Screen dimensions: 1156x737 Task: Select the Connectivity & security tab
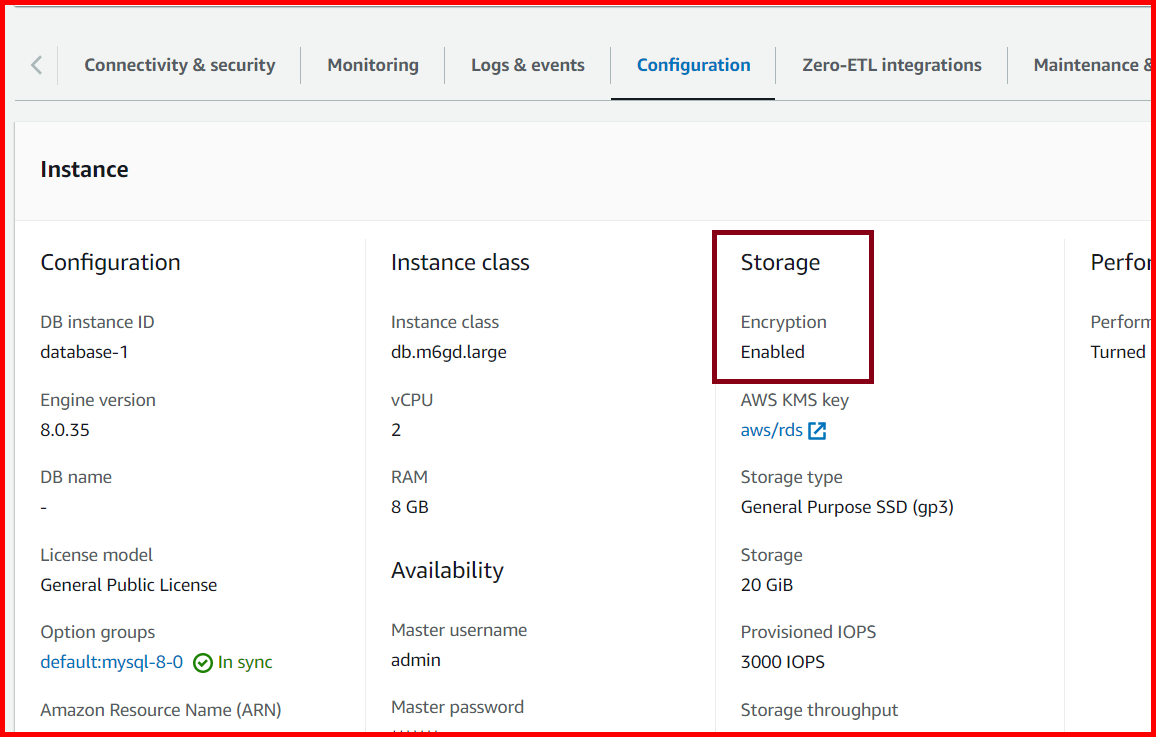(x=179, y=64)
